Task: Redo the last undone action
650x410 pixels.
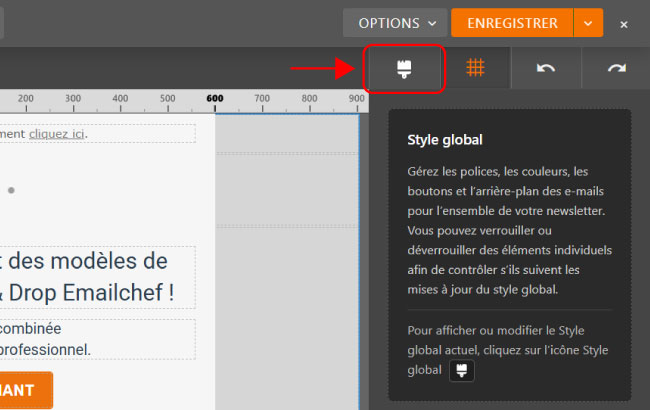Action: coord(616,68)
